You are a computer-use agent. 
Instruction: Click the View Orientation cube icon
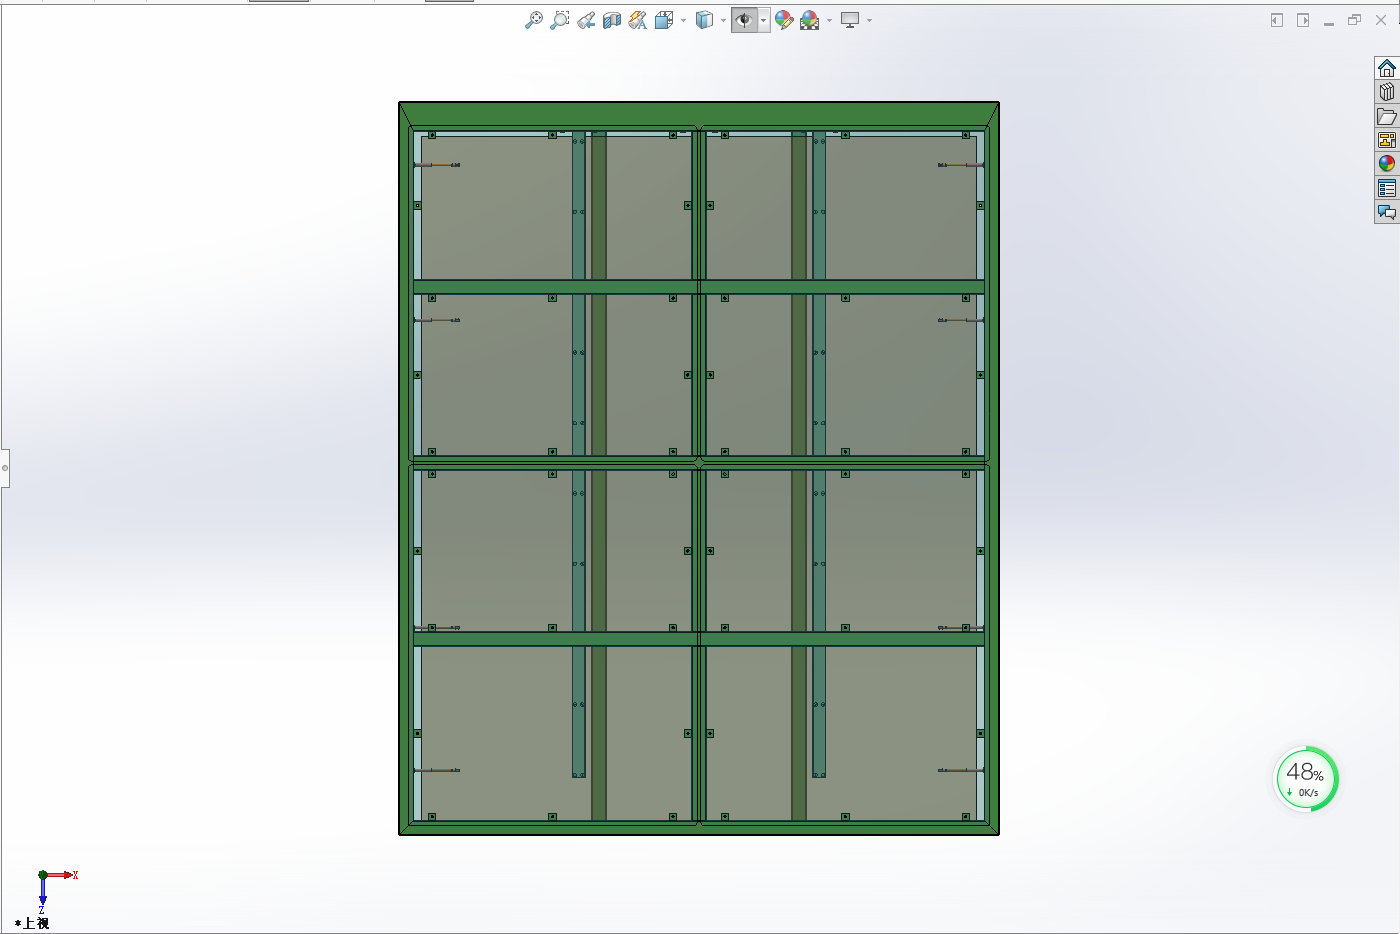(x=664, y=20)
